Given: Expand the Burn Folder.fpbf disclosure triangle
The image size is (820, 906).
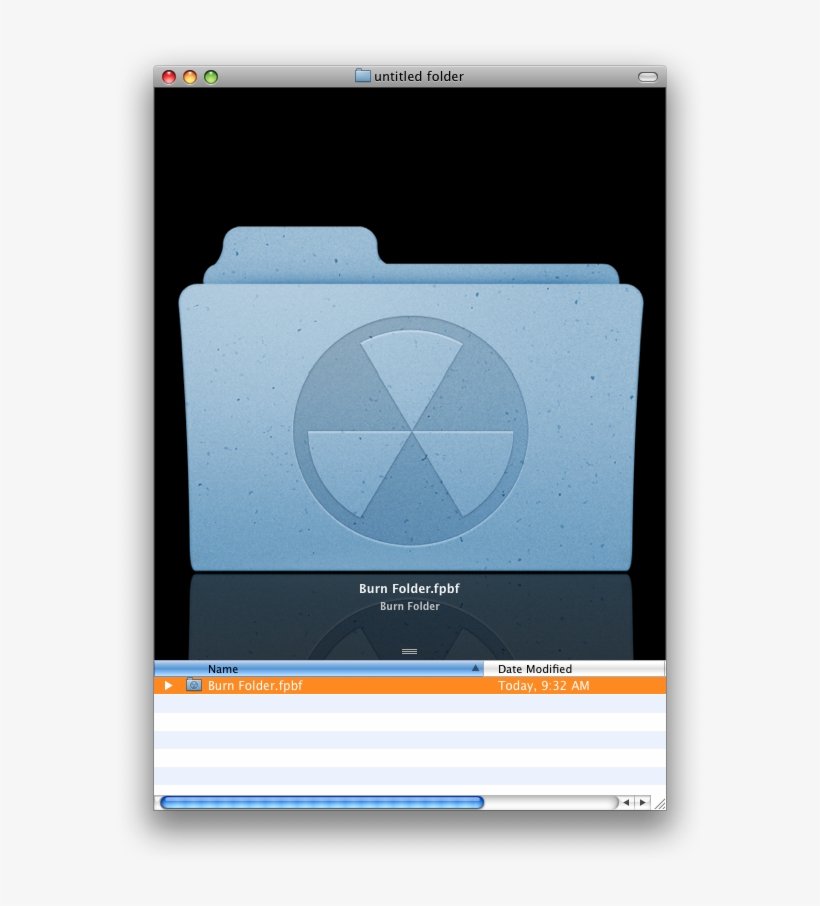Looking at the screenshot, I should tap(170, 686).
